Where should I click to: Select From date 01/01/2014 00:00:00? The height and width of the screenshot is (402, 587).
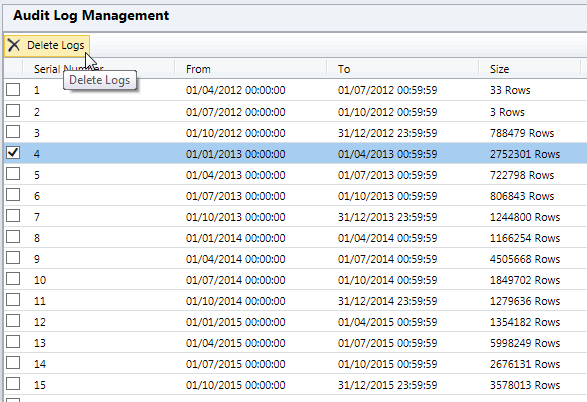coord(235,238)
